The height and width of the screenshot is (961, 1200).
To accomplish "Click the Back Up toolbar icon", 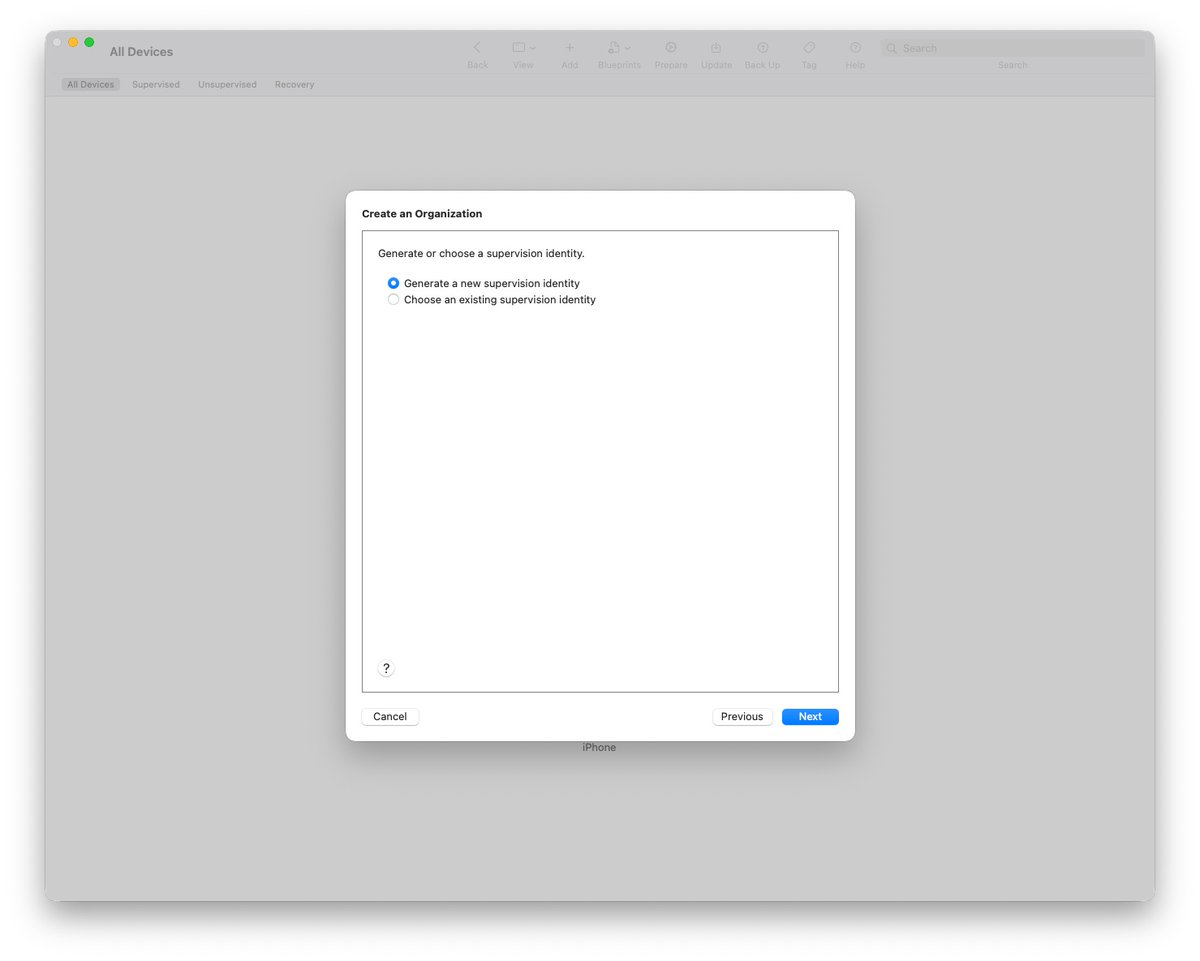I will pyautogui.click(x=762, y=48).
